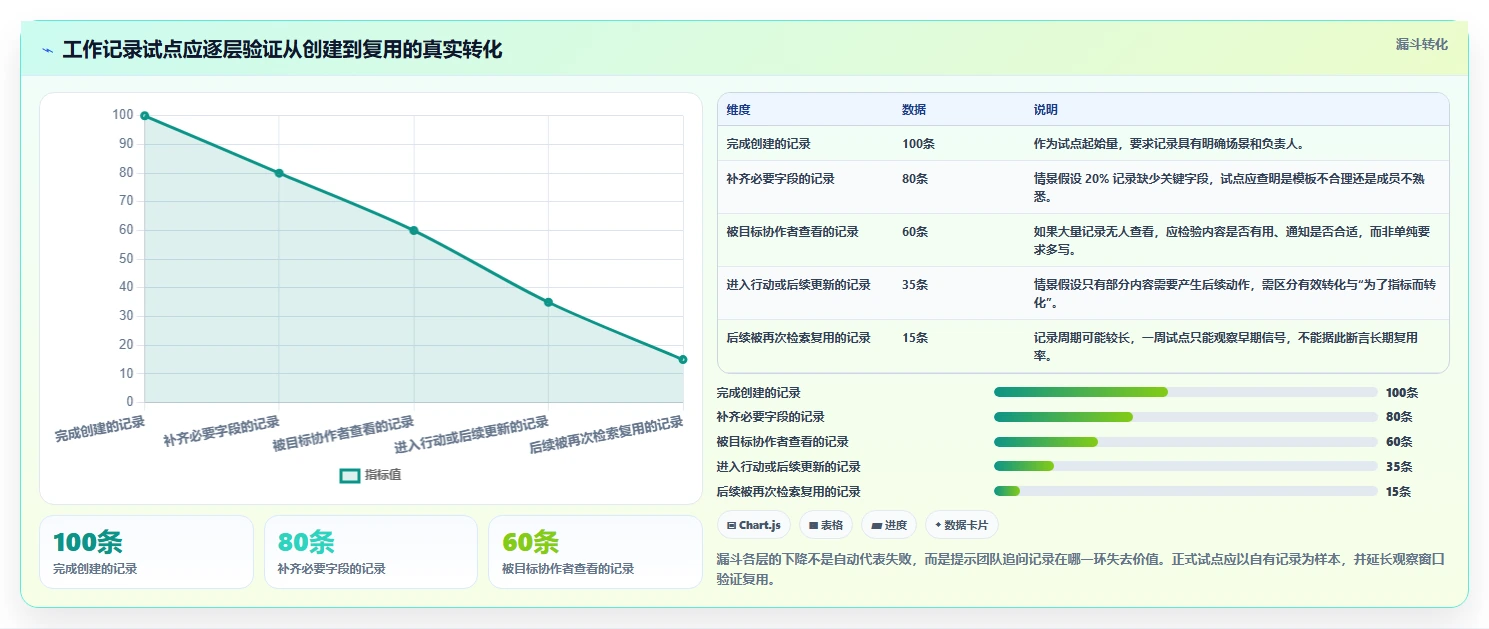Click x-axis label 完成创建的记录

(100, 429)
